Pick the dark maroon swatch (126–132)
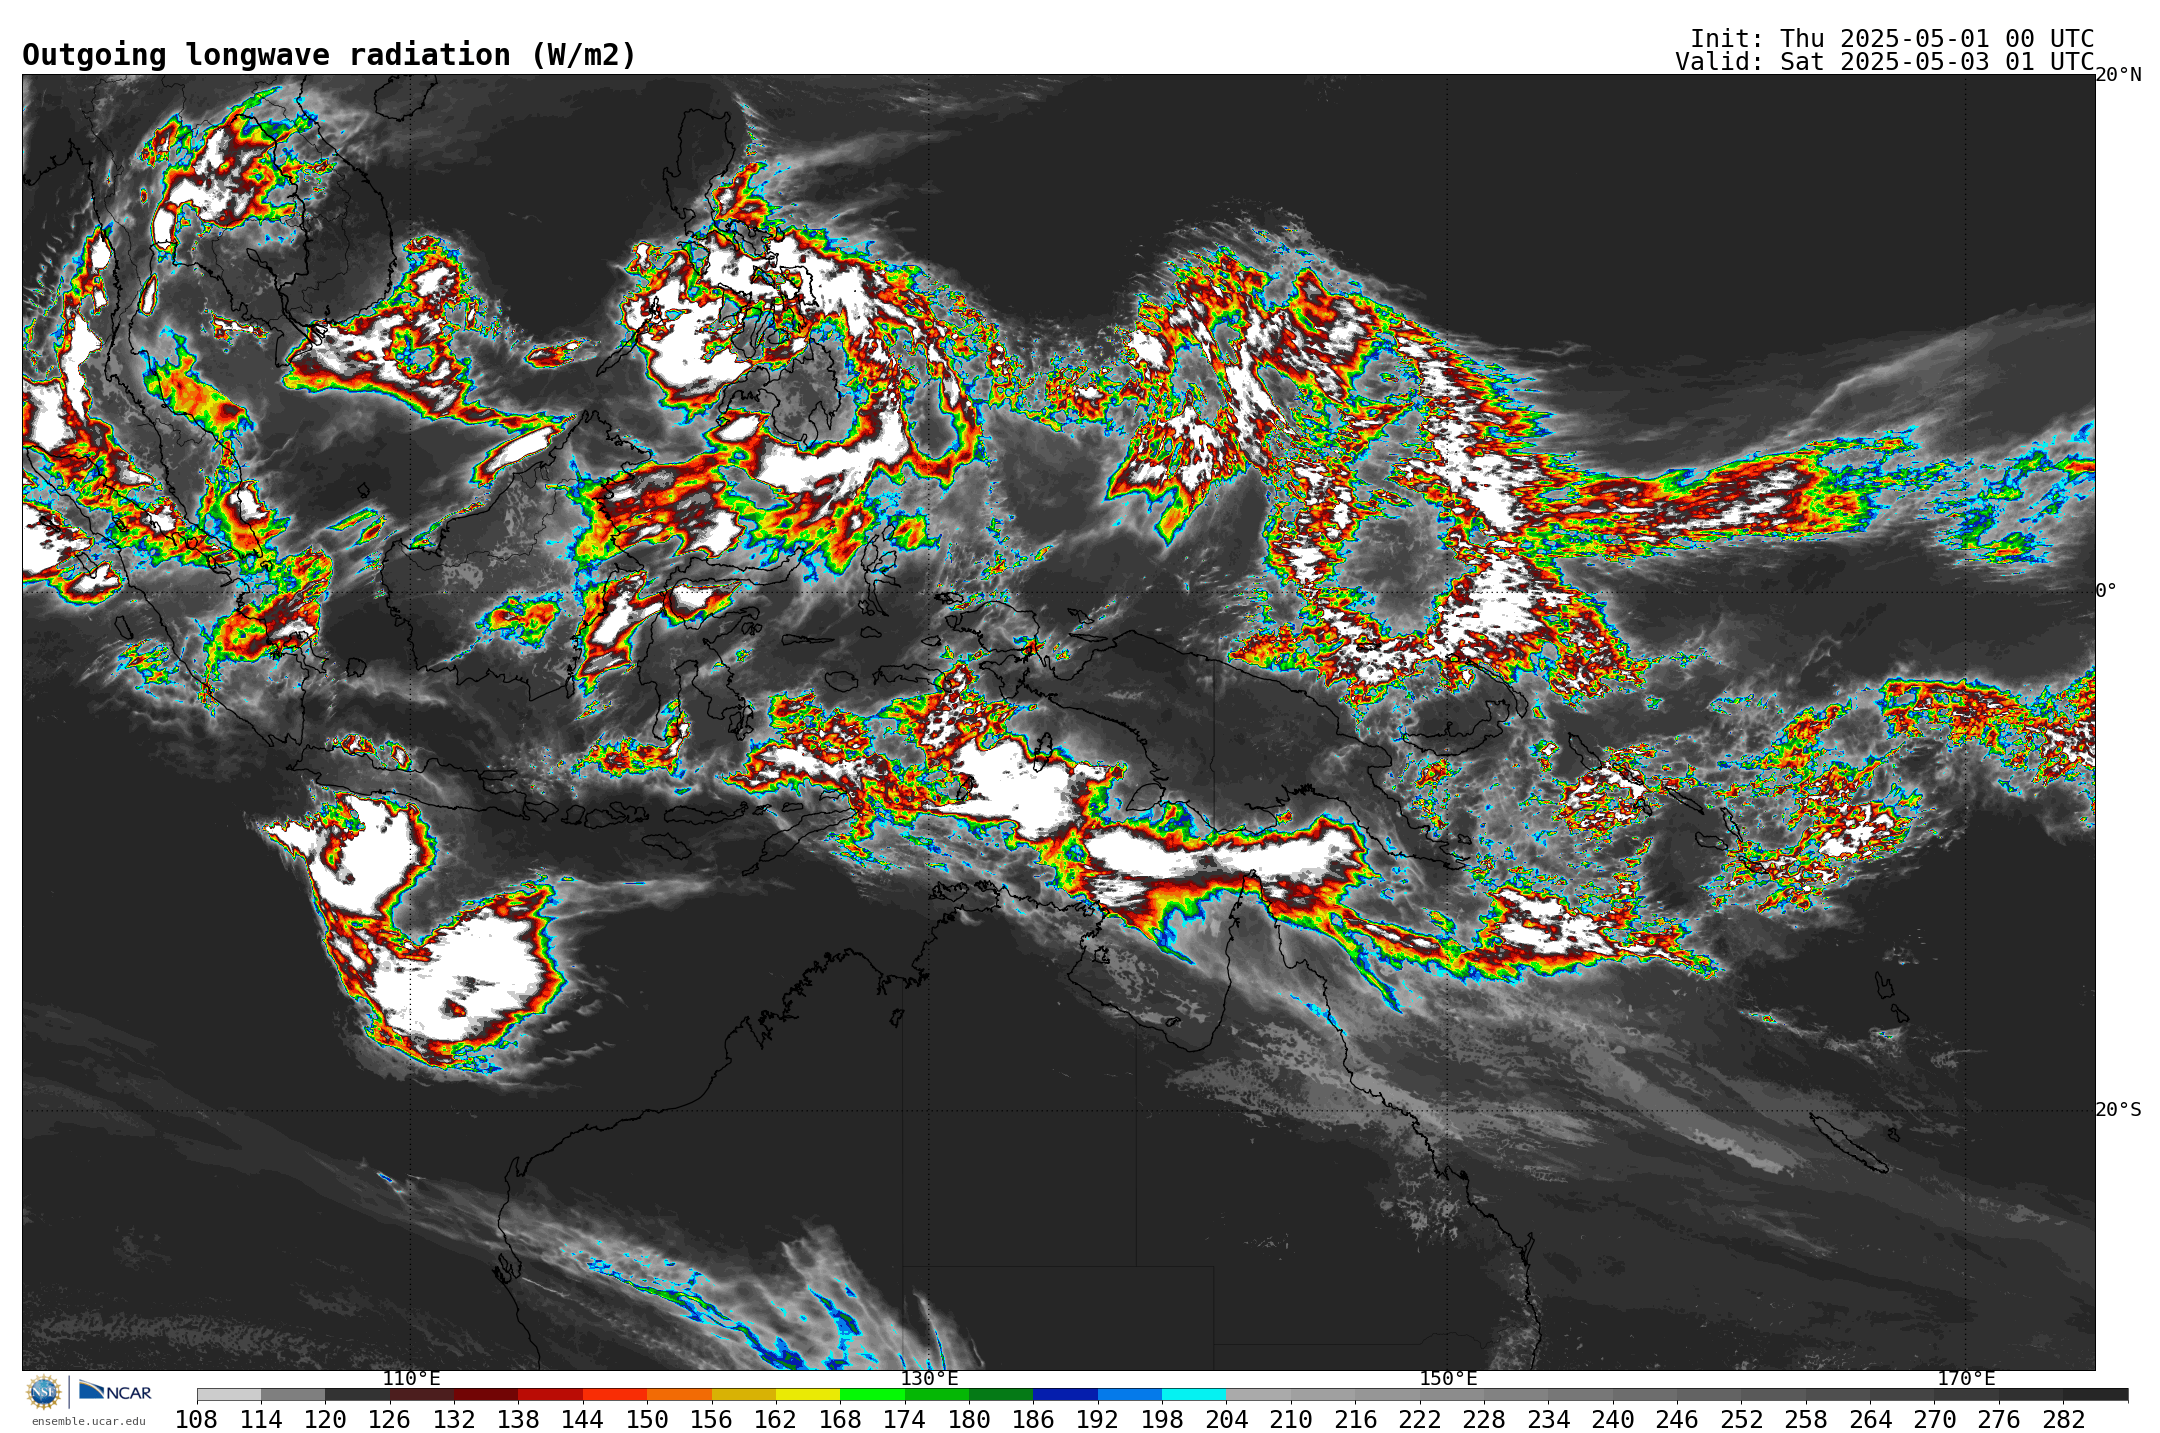The width and height of the screenshot is (2160, 1433). [x=421, y=1394]
